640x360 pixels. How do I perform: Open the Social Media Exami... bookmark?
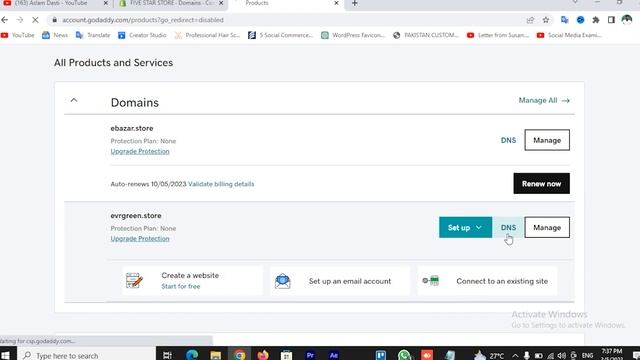569,35
